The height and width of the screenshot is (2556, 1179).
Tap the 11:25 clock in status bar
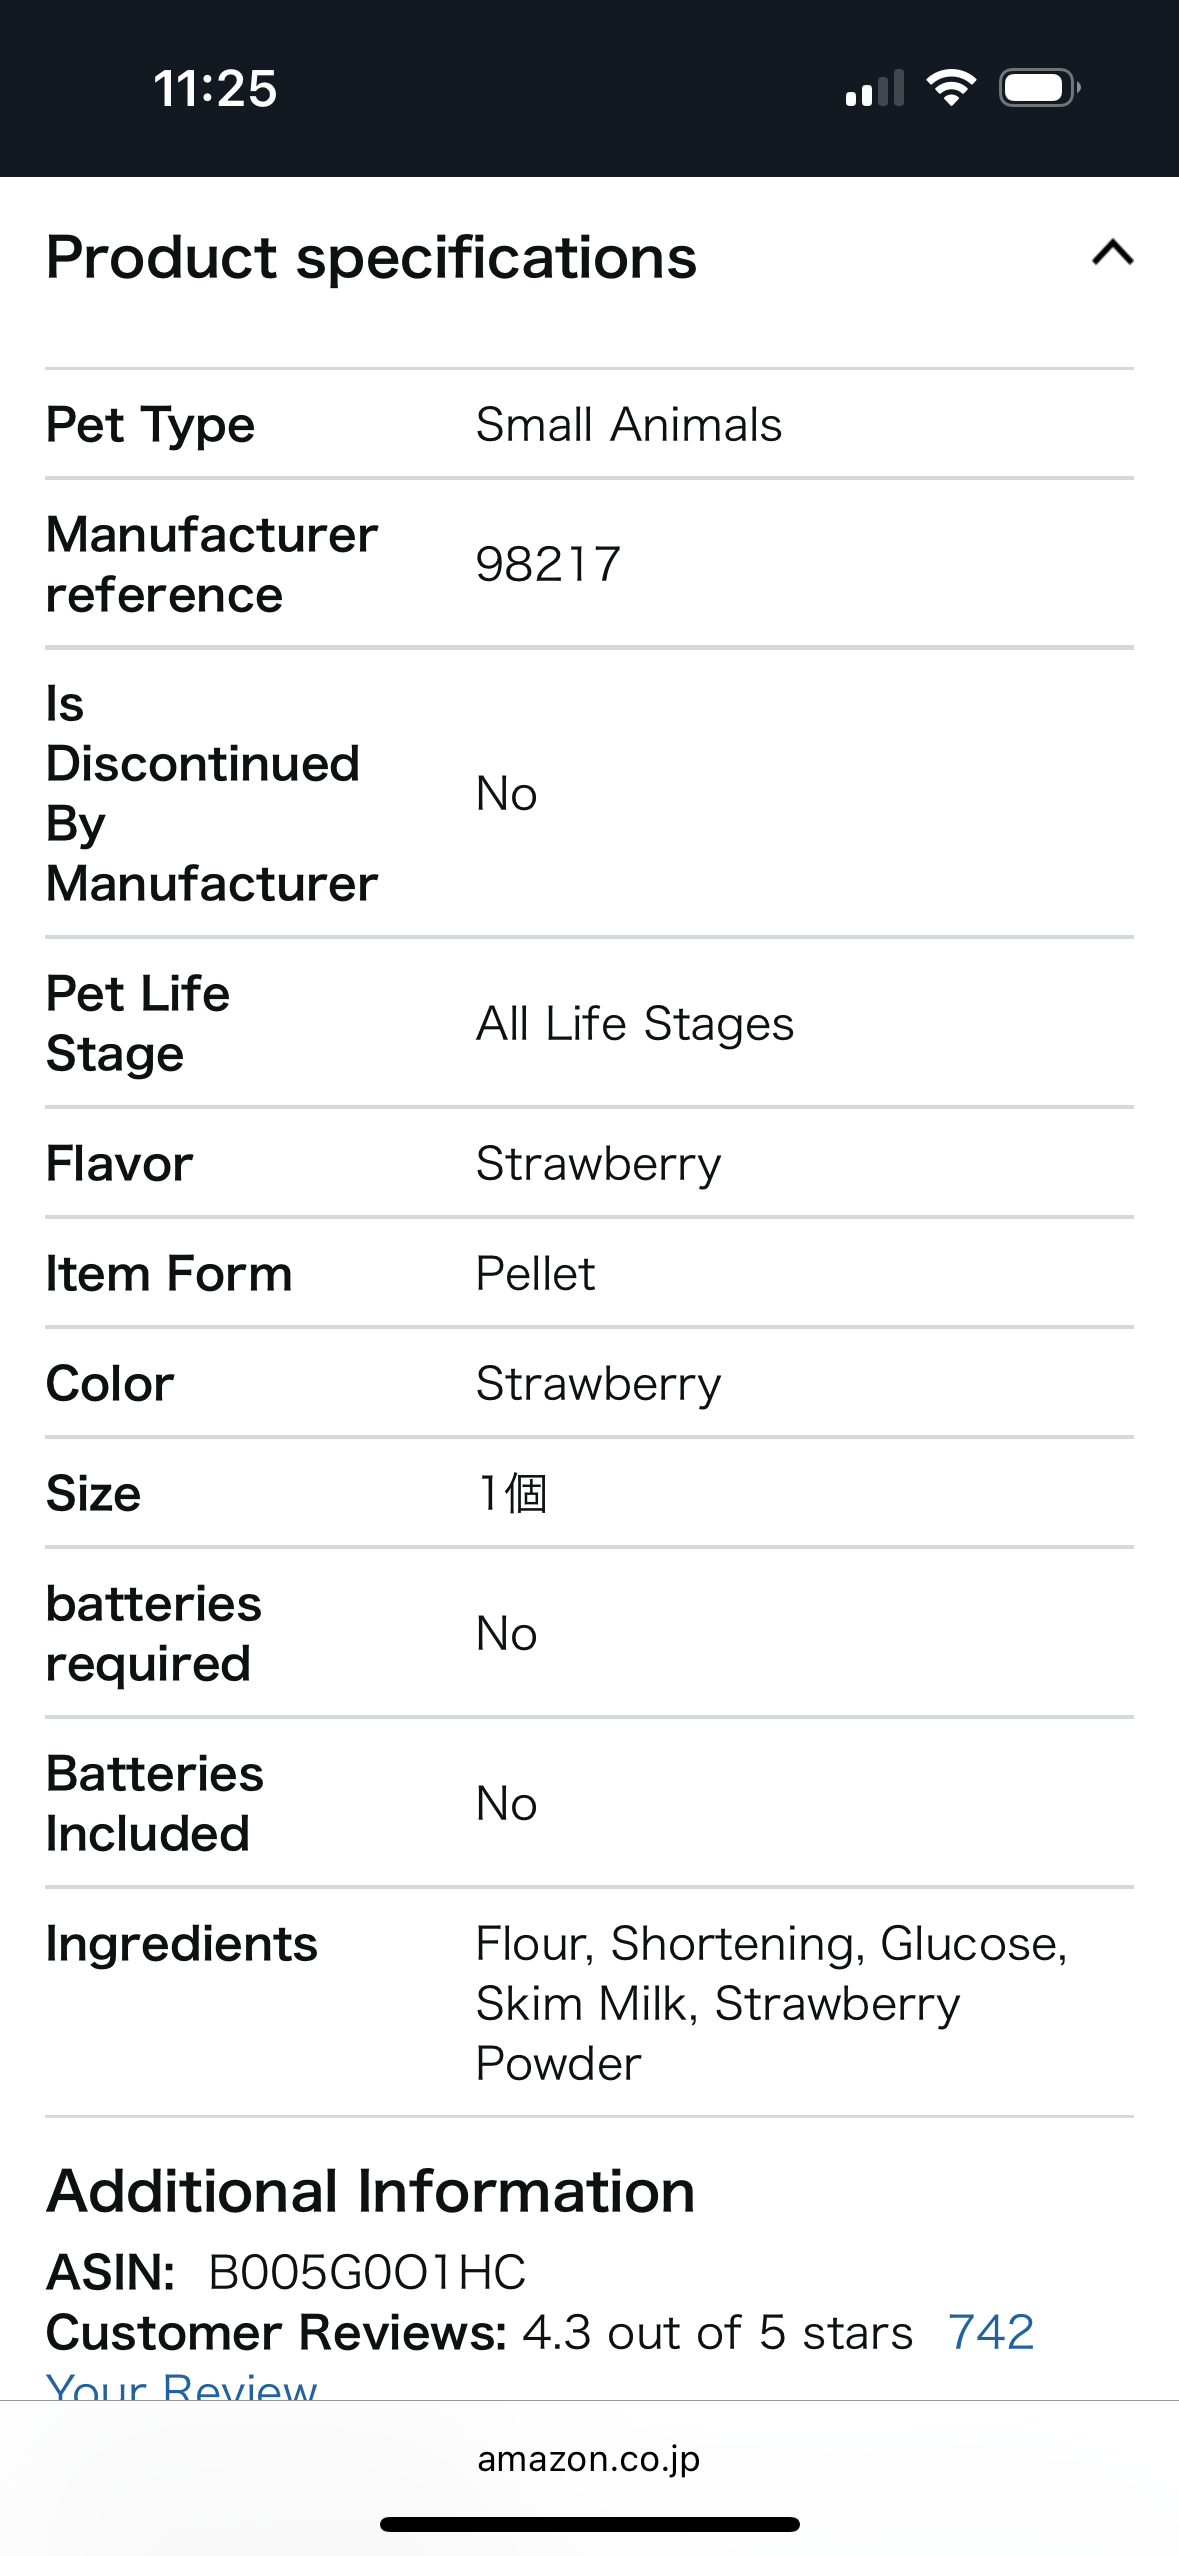[215, 89]
